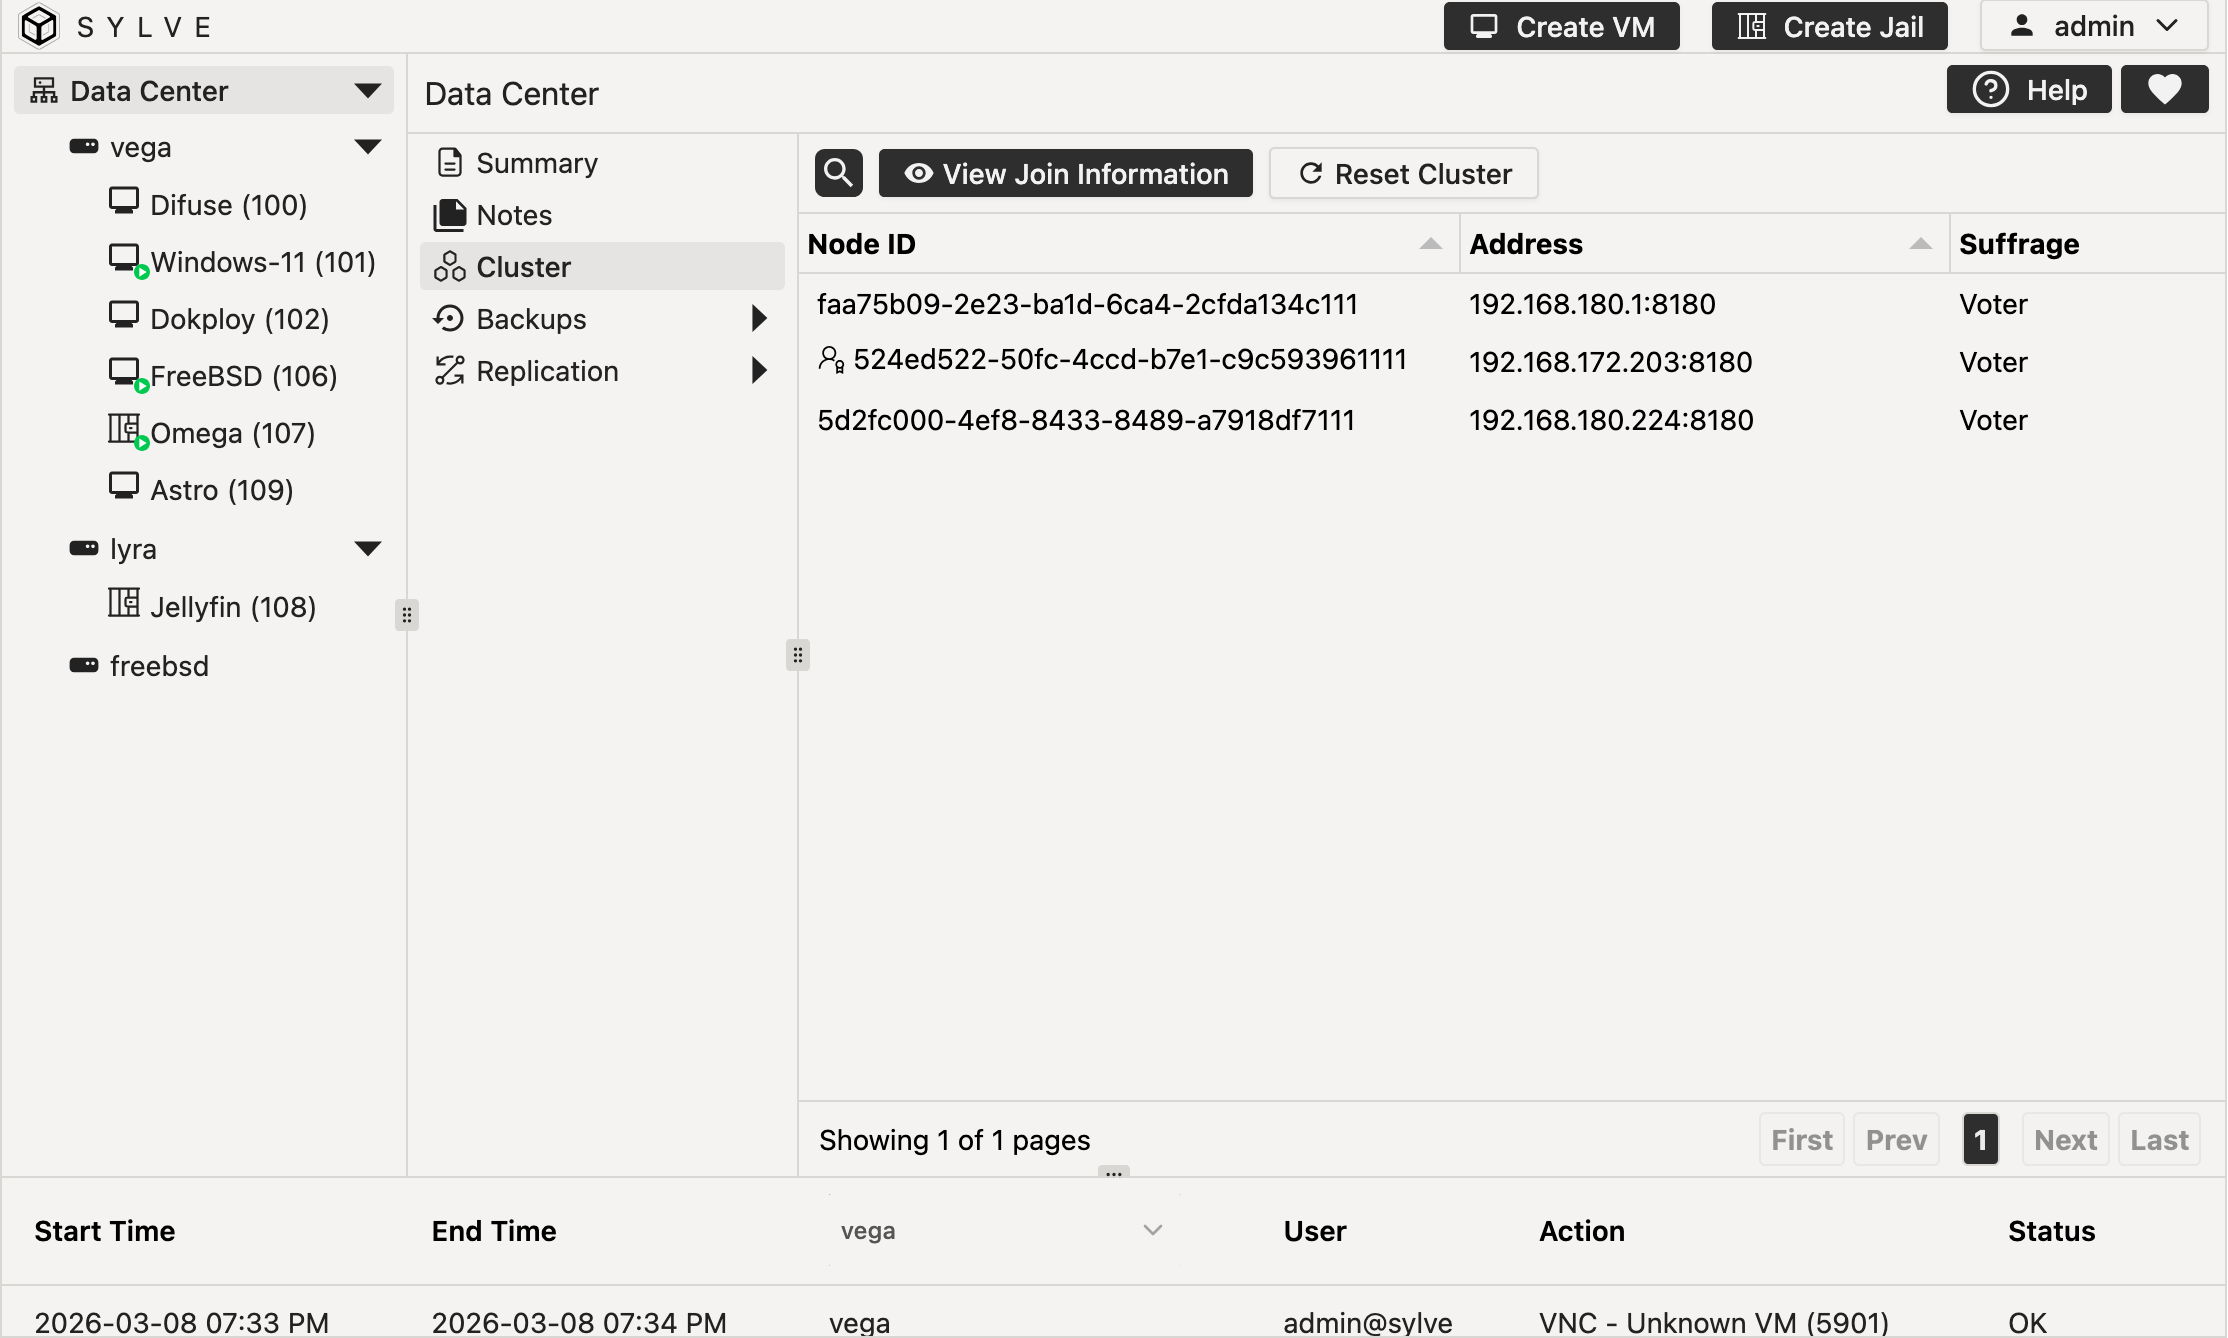Open the Windows-11 (101) VM entry
This screenshot has width=2228, height=1338.
262,262
